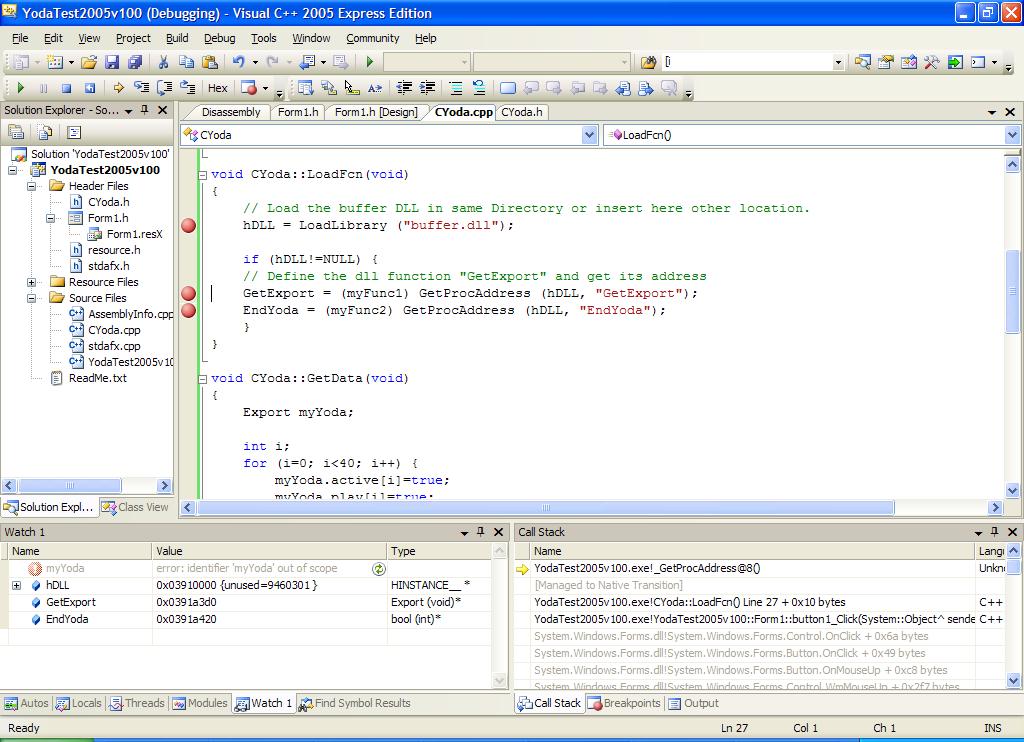Switch to CYoda.h tab
This screenshot has width=1024, height=742.
tap(522, 112)
